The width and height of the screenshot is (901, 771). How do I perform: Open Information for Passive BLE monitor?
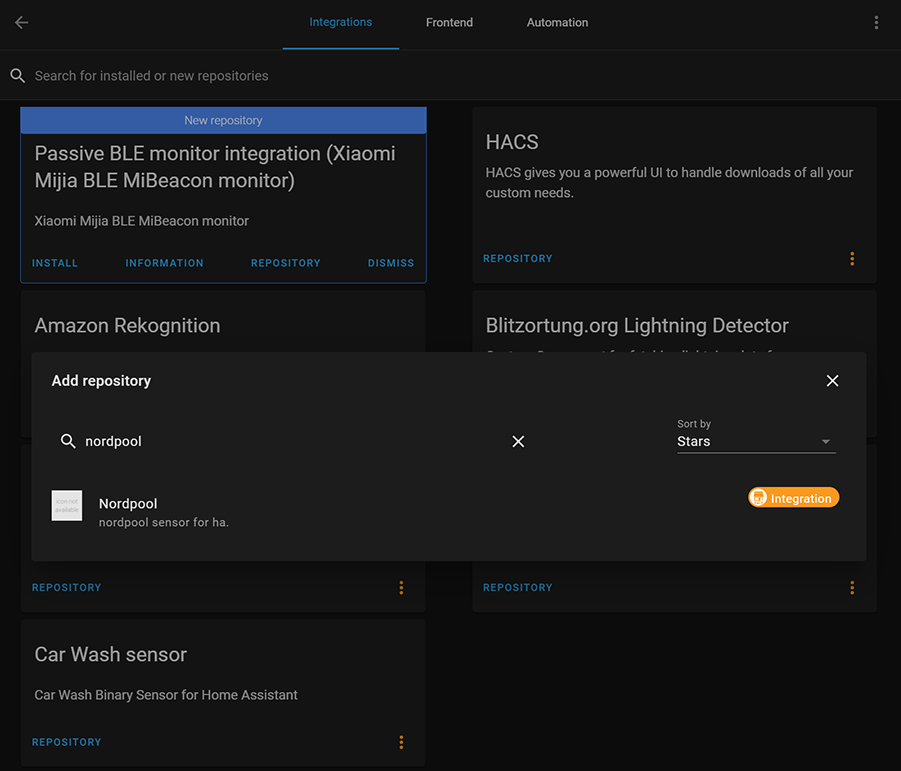pyautogui.click(x=164, y=263)
